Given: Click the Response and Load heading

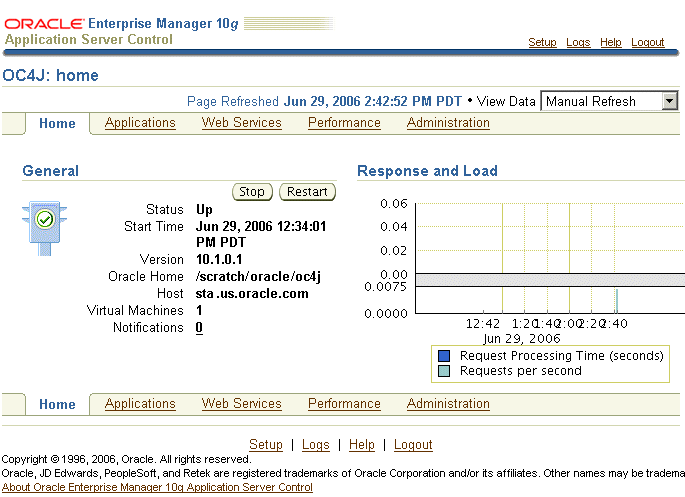Looking at the screenshot, I should coord(427,171).
